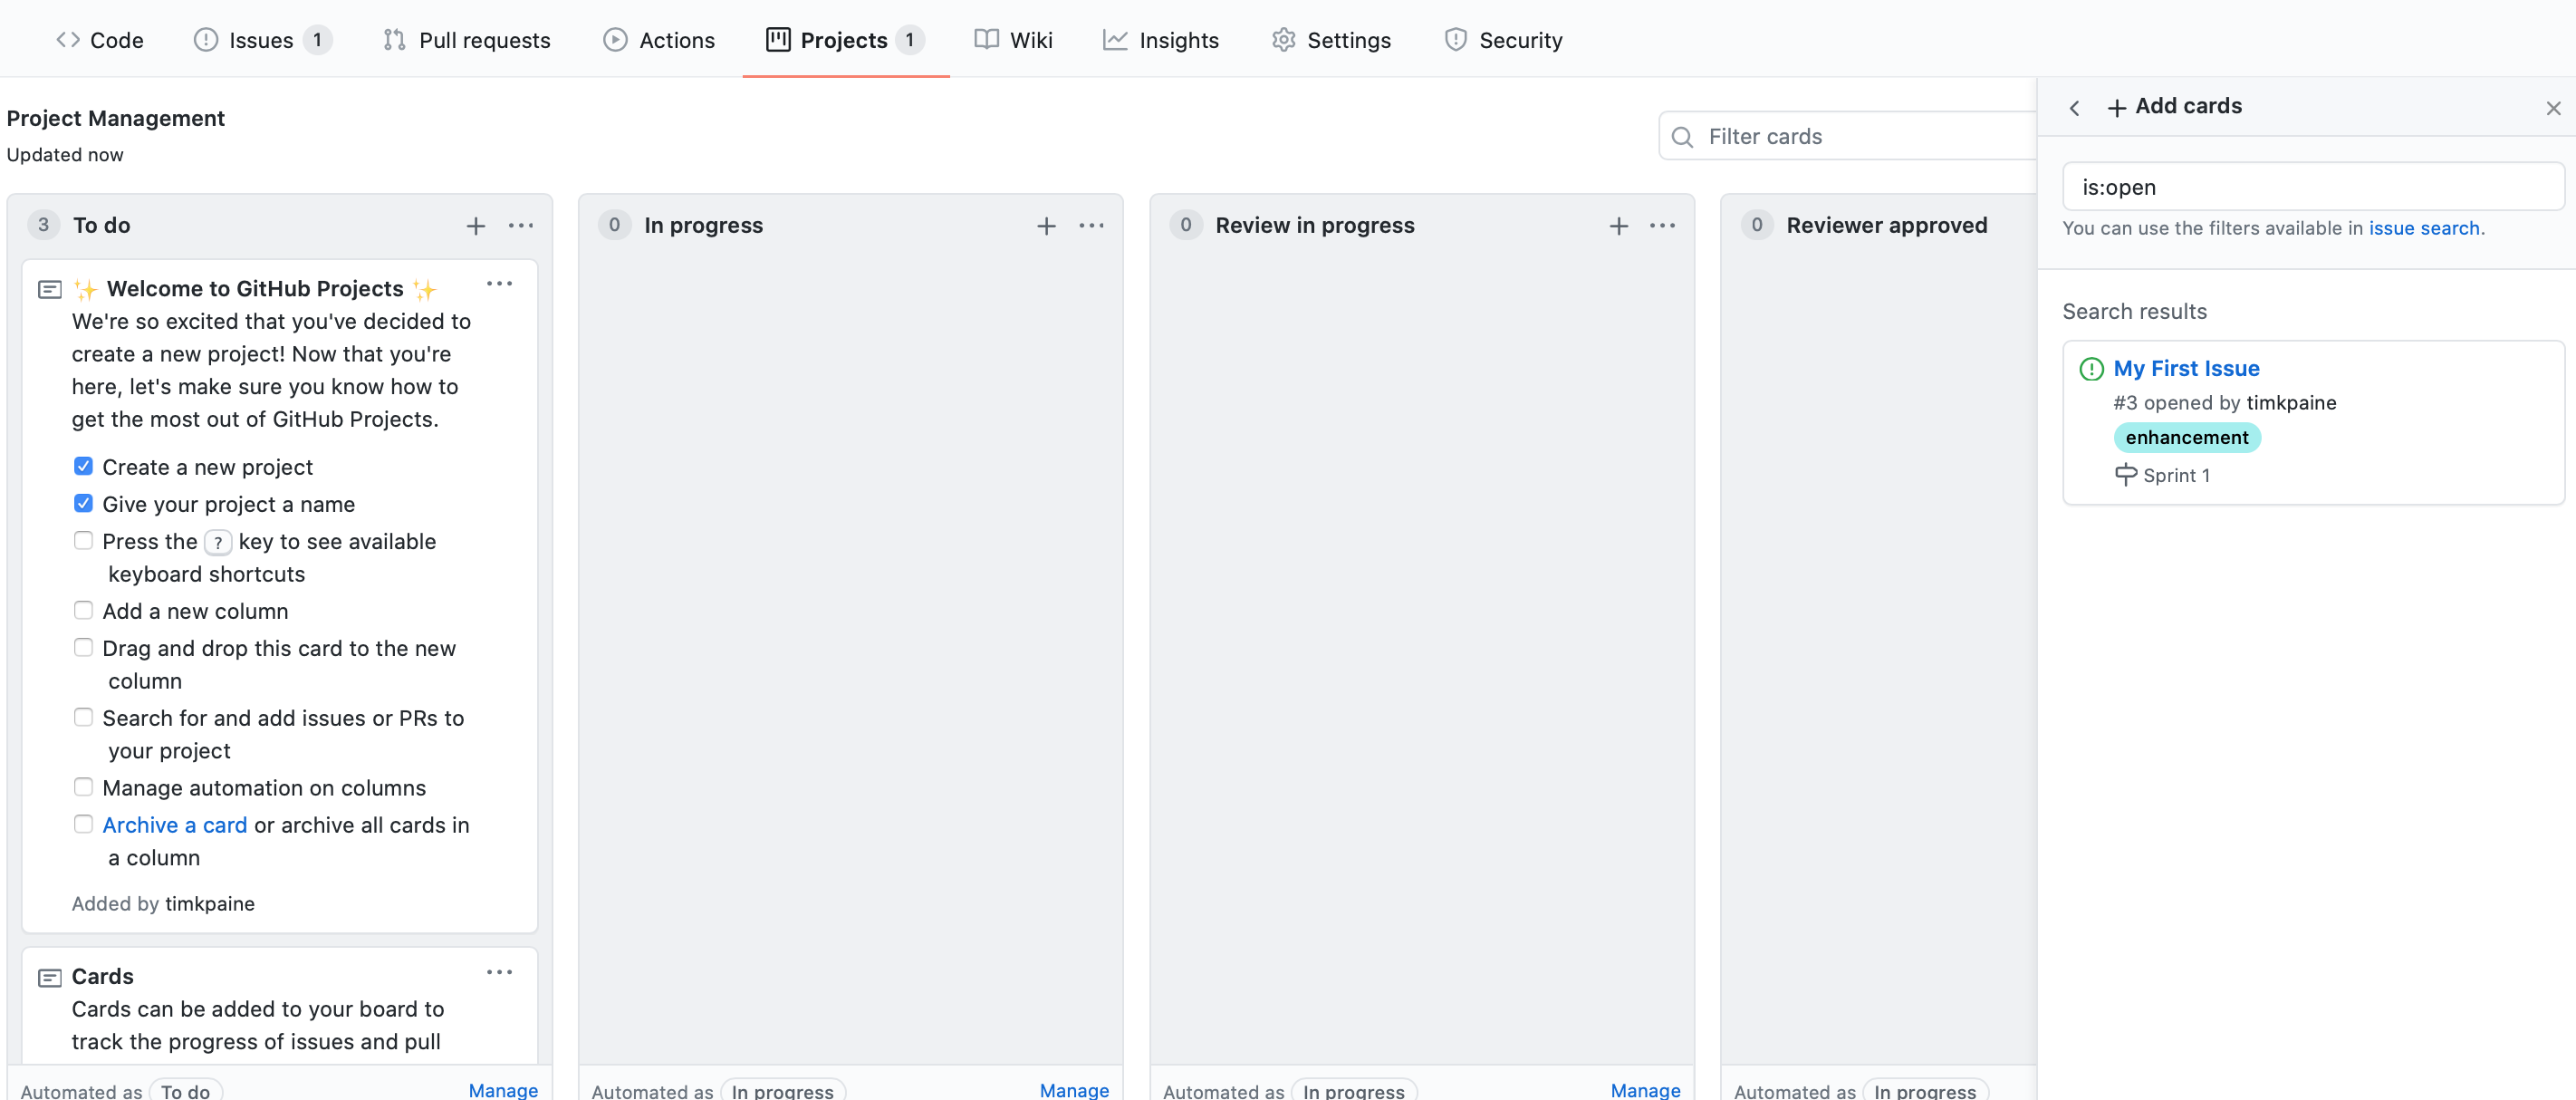
Task: Check Drag and drop this card task
Action: 84,647
